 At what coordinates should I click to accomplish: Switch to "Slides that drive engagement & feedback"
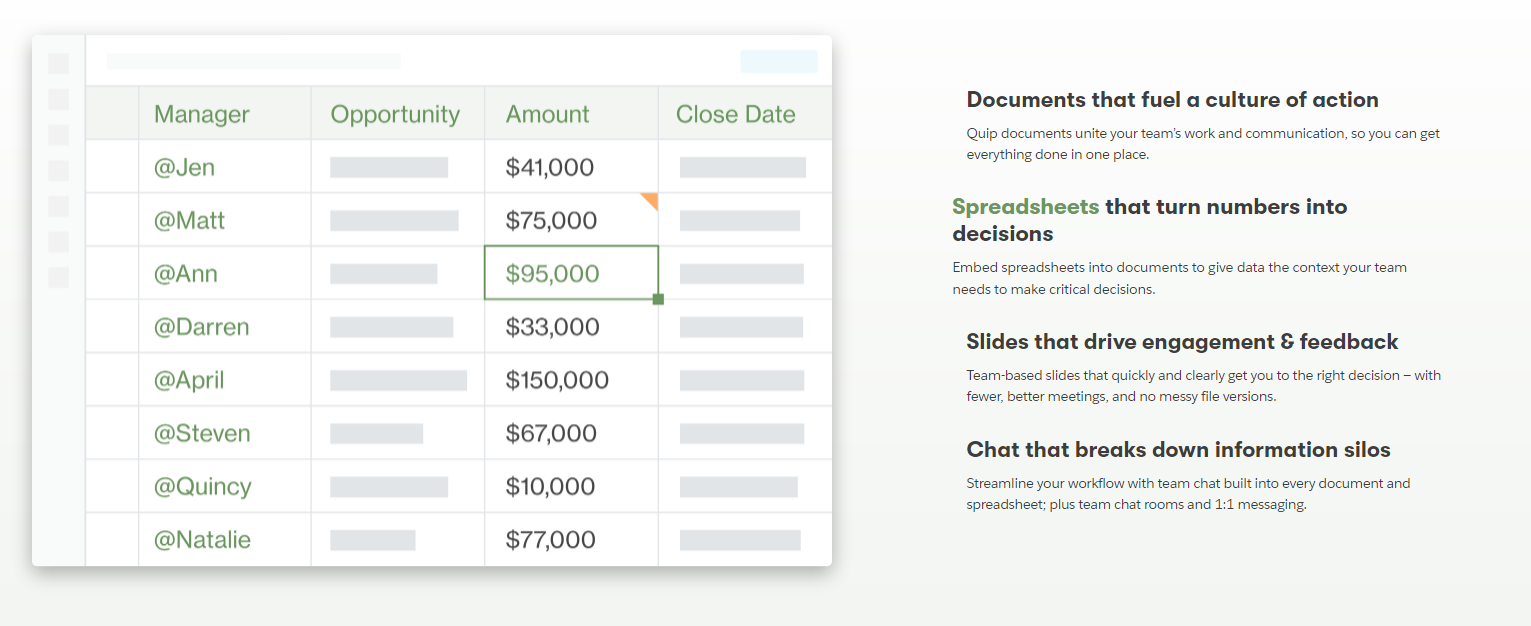coord(1182,342)
